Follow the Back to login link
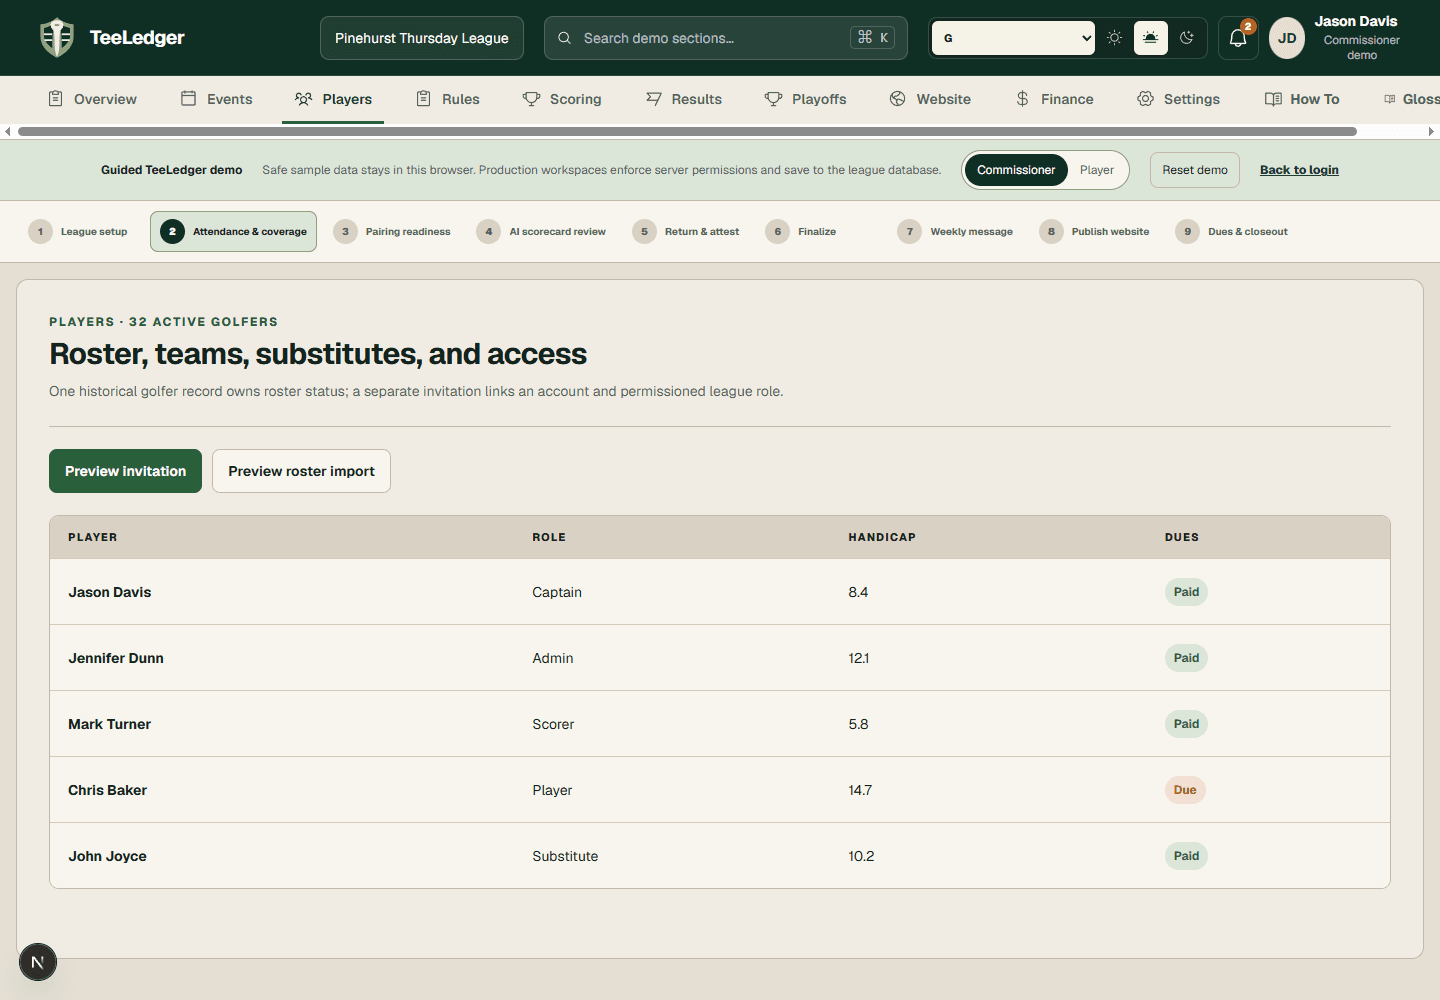1440x1000 pixels. (1299, 170)
